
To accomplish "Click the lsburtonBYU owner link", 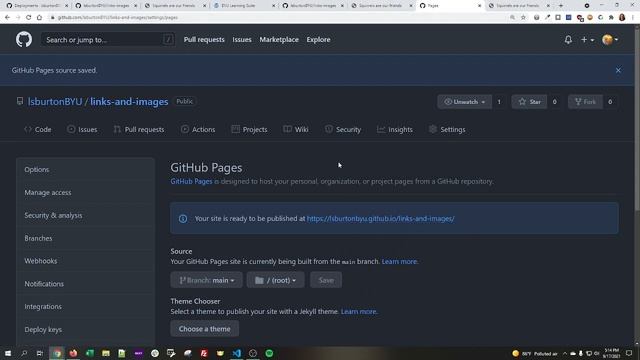I will (x=55, y=102).
